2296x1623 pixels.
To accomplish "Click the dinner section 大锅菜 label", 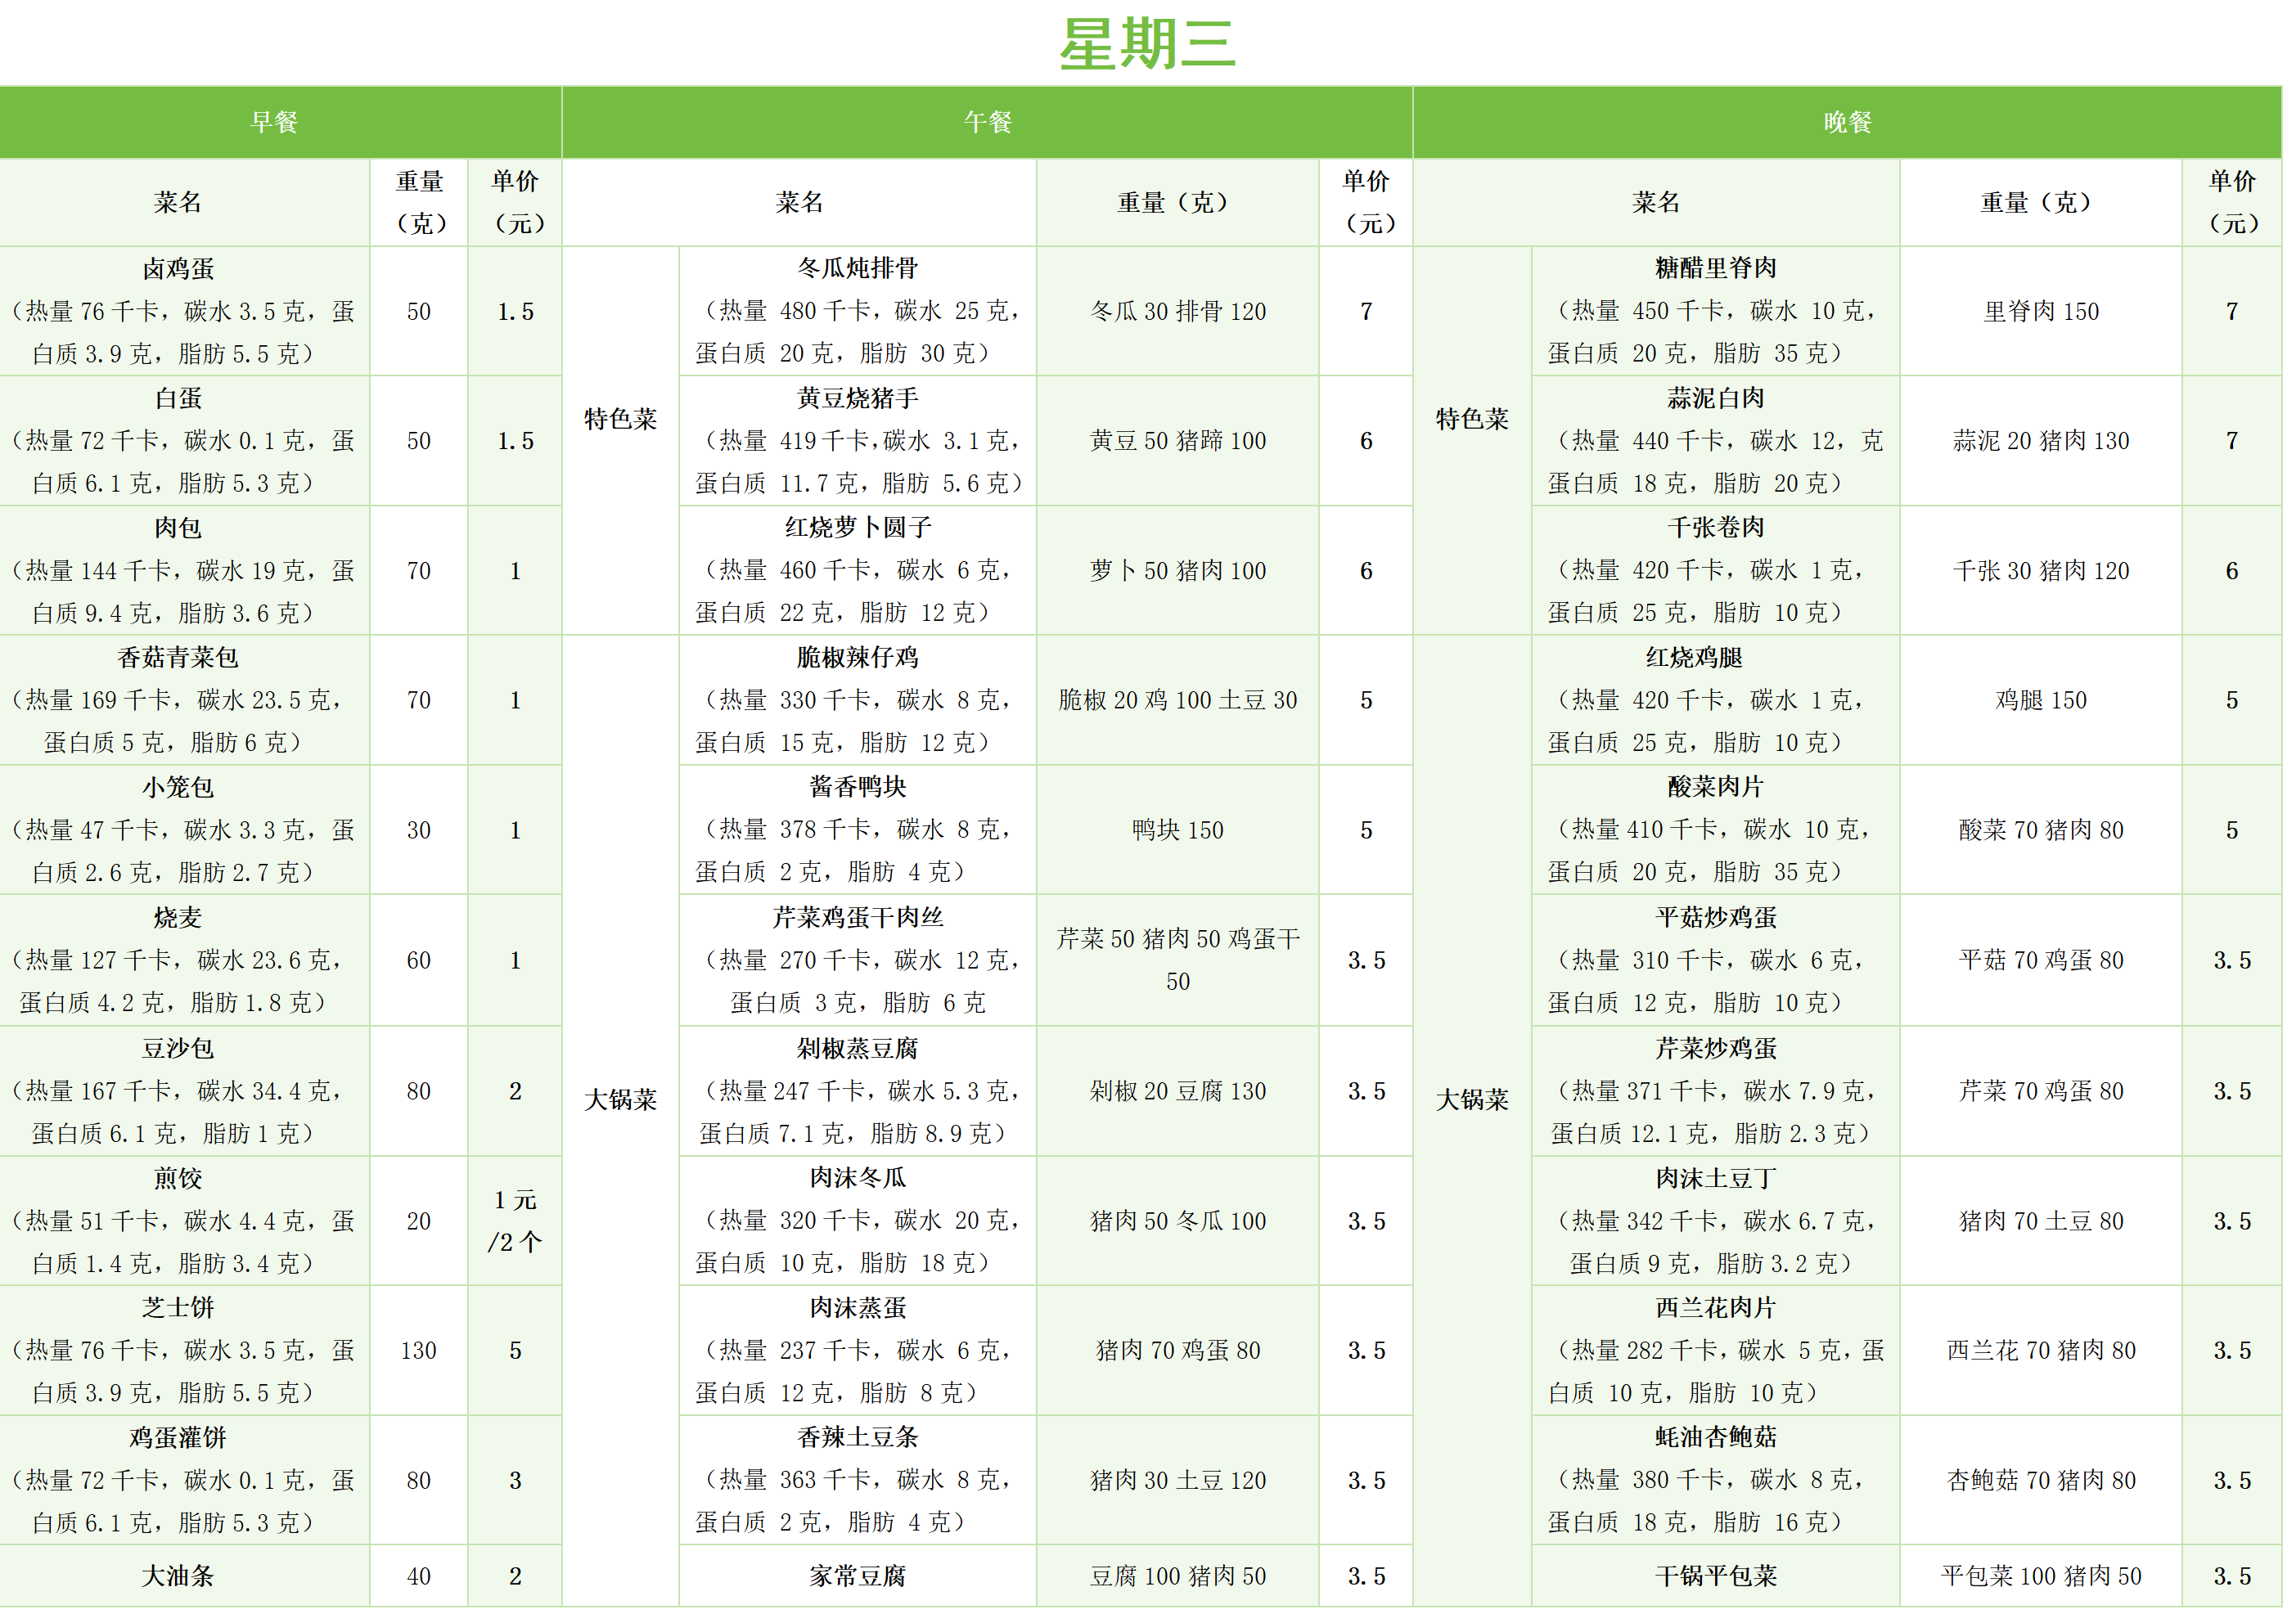I will click(x=1471, y=1100).
